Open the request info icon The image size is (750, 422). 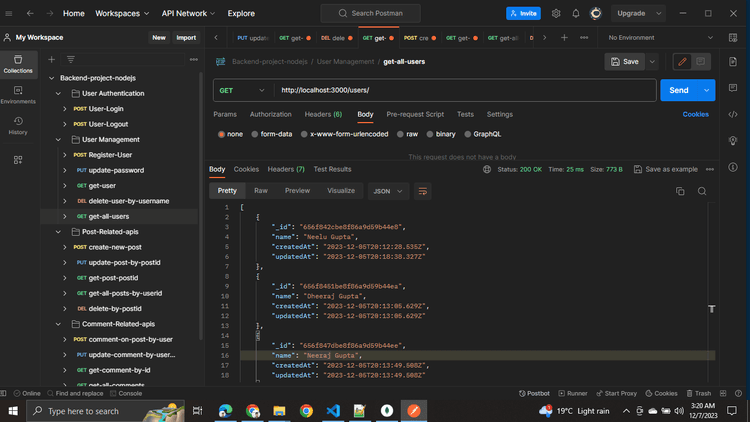coord(733,167)
